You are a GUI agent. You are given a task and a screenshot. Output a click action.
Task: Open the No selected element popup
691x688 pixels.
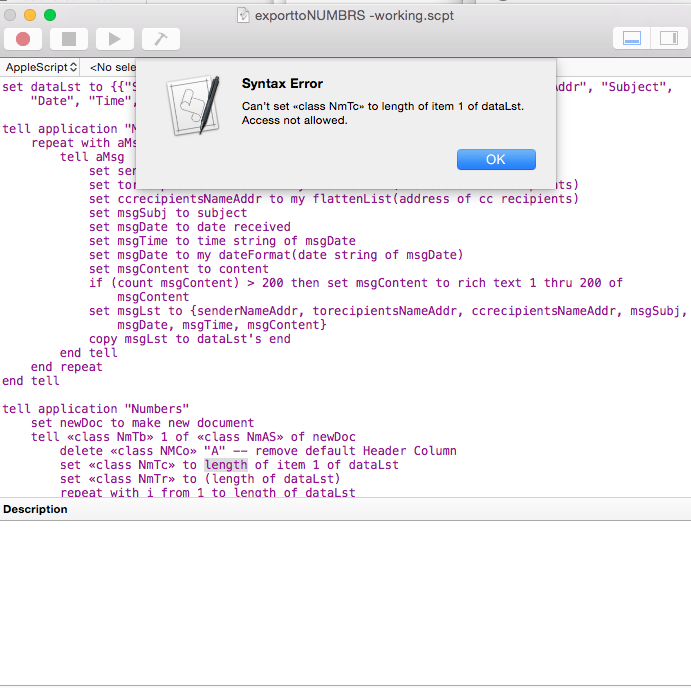click(x=112, y=67)
